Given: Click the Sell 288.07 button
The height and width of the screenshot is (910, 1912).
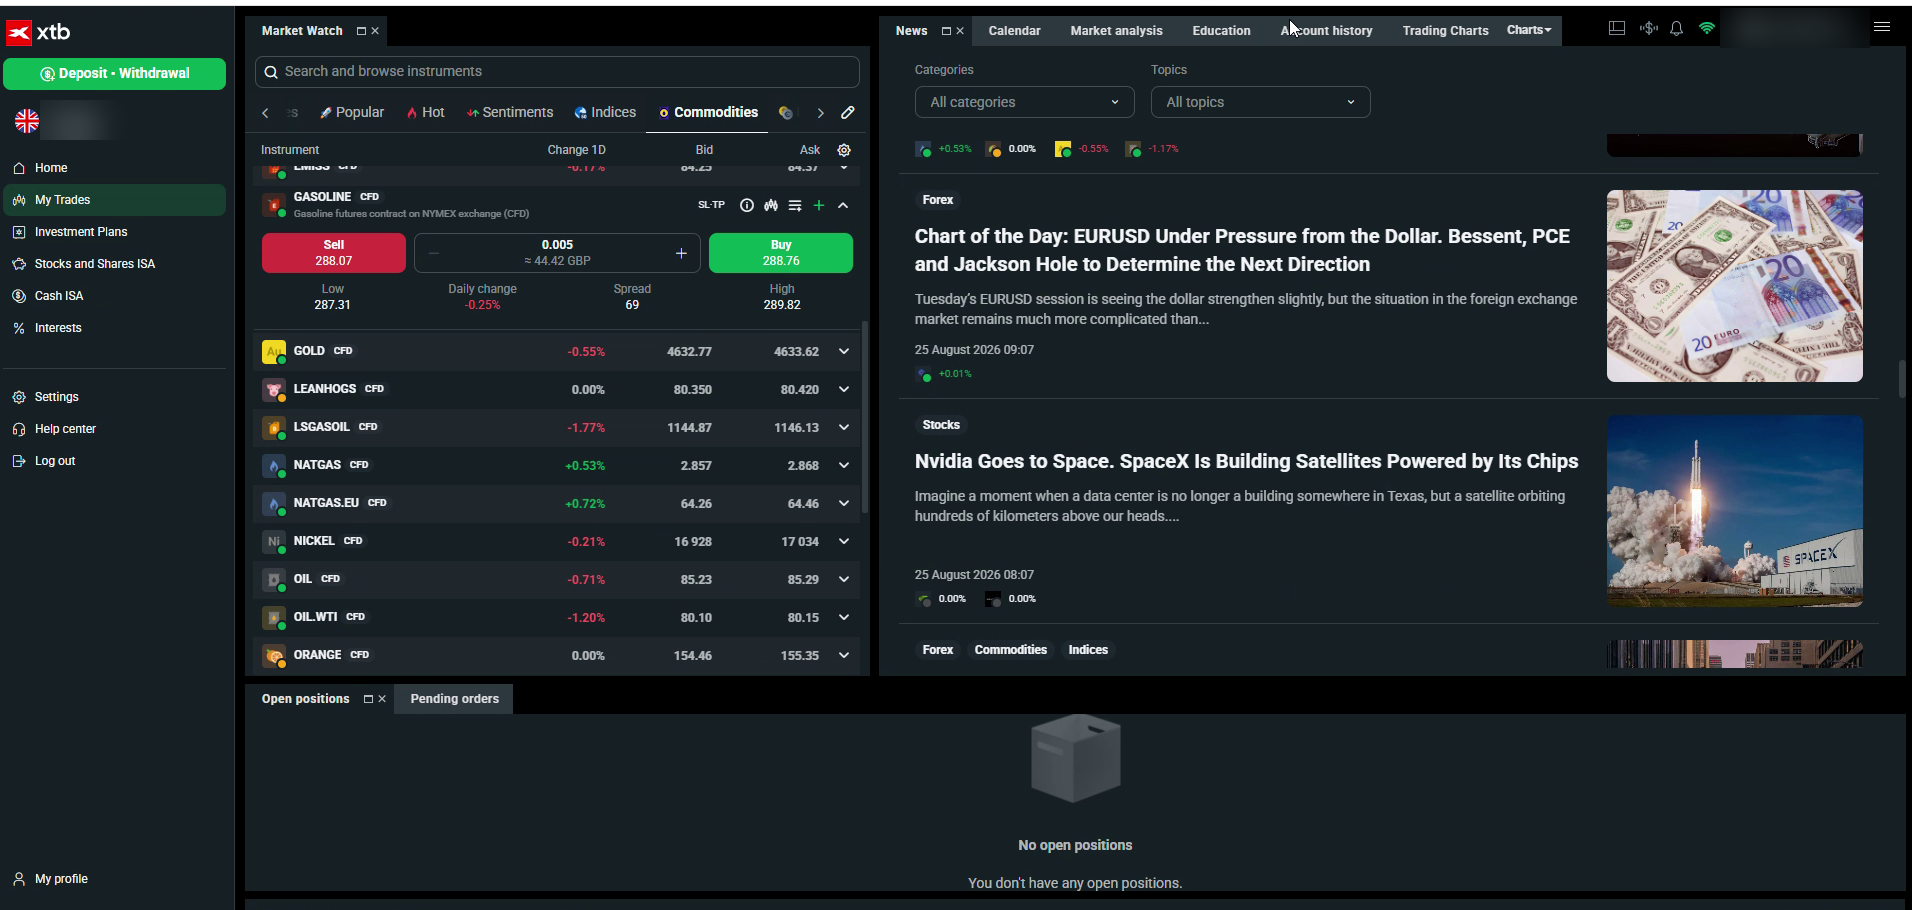Looking at the screenshot, I should click(333, 253).
